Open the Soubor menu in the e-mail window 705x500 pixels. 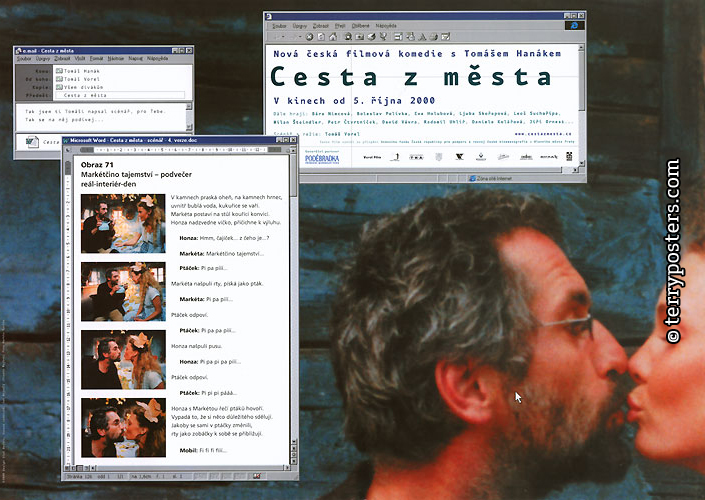coord(24,59)
